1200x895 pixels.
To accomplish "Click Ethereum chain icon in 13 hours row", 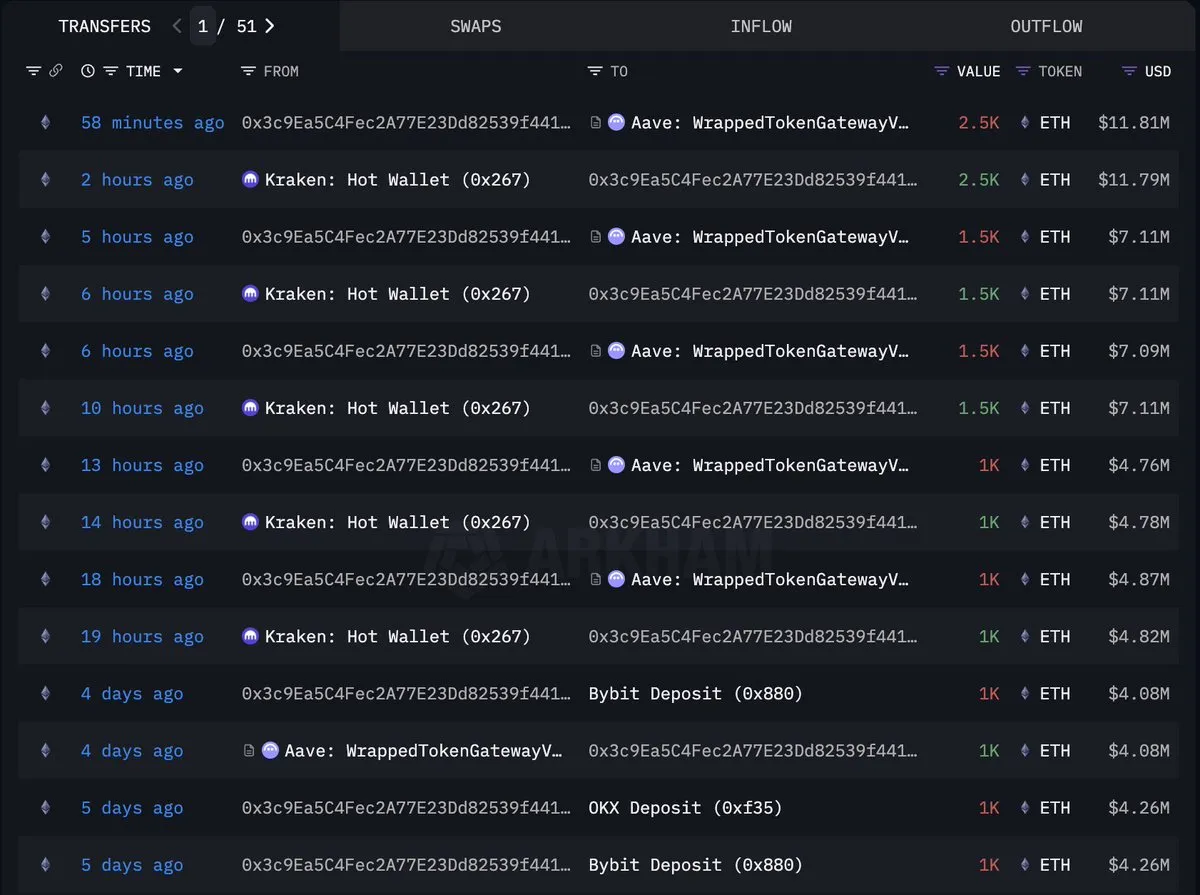I will [x=44, y=465].
